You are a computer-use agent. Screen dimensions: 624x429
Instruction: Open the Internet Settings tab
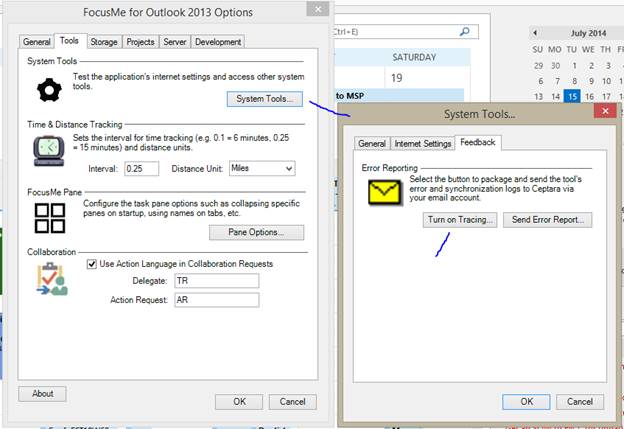(x=423, y=143)
